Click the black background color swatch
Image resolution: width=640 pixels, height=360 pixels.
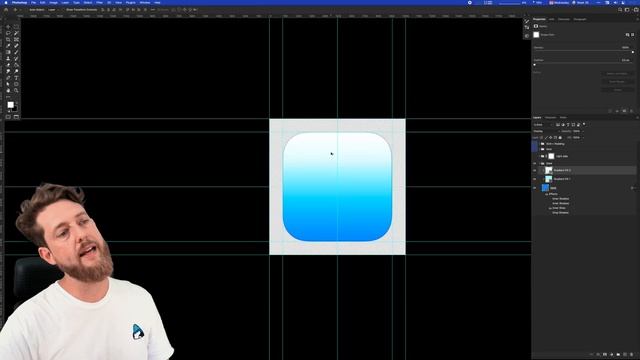tap(15, 109)
